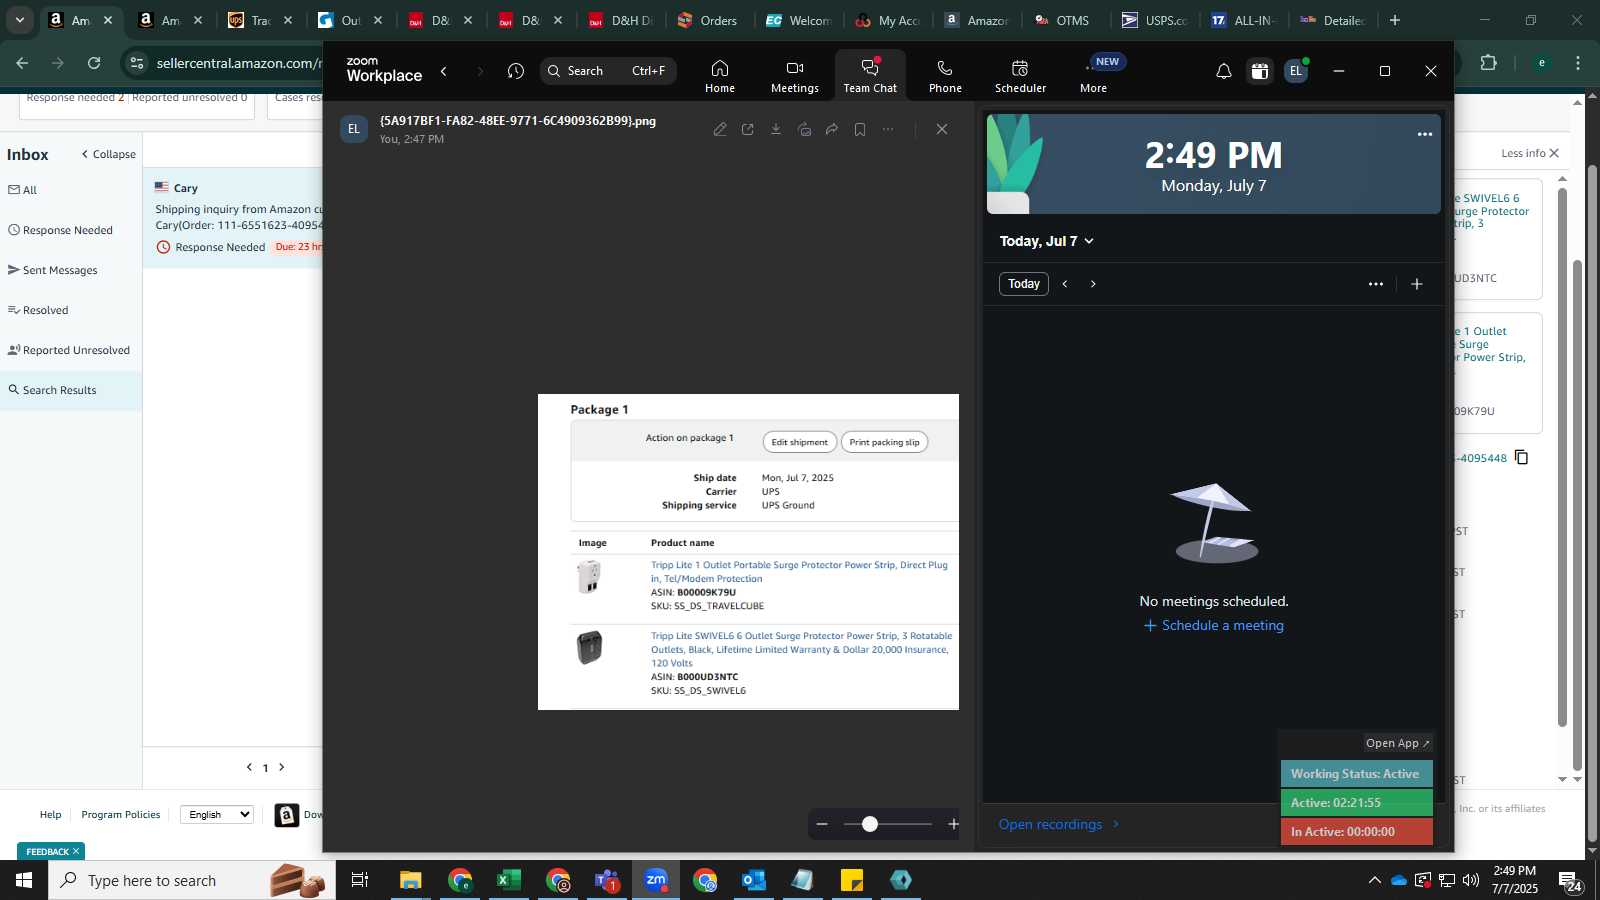Image resolution: width=1600 pixels, height=900 pixels.
Task: Click the gift box icon in Zoom
Action: coord(1260,71)
